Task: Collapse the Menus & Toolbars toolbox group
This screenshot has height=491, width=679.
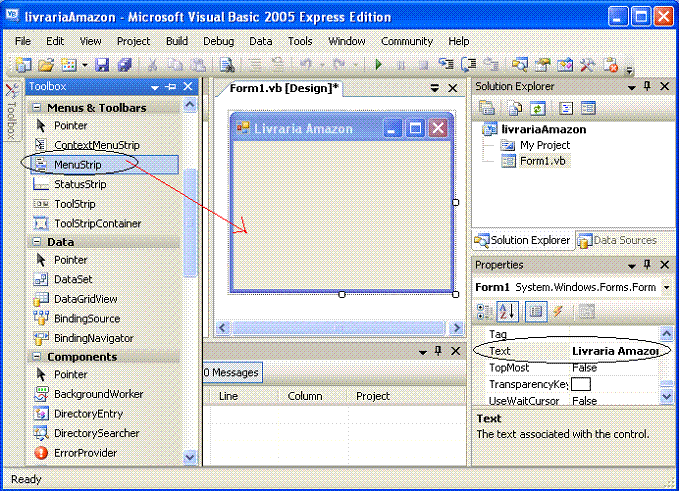Action: [x=37, y=107]
